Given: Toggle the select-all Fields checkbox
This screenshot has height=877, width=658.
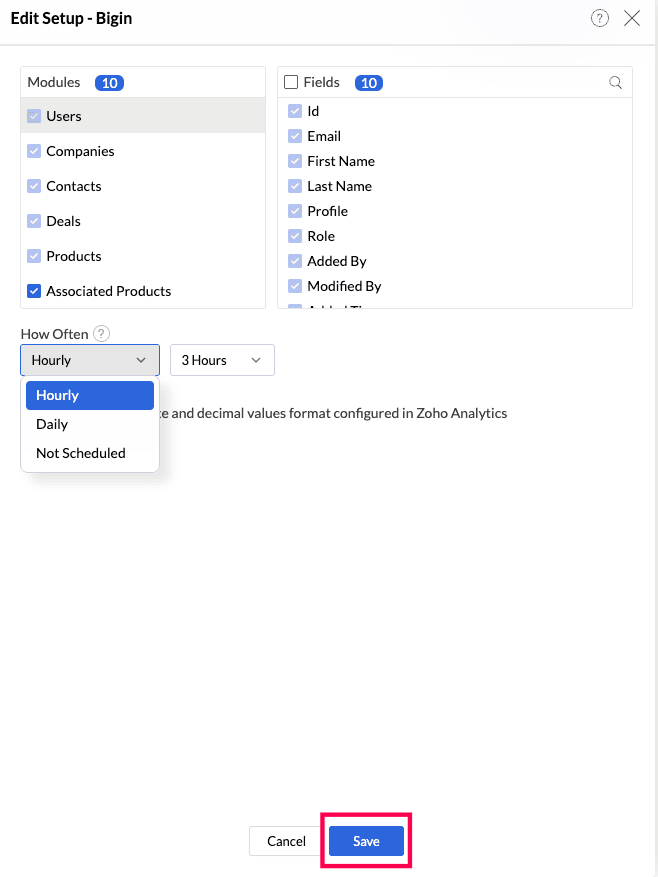Looking at the screenshot, I should 291,82.
